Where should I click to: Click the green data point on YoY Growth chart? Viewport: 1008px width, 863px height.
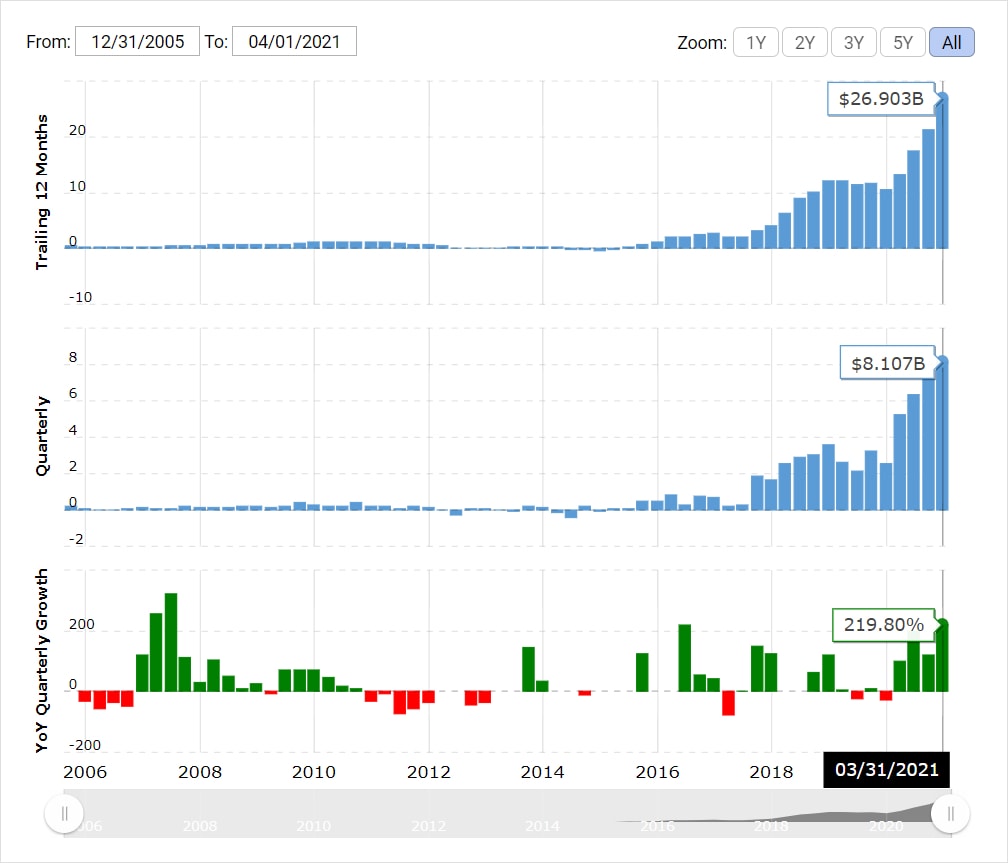[x=943, y=624]
